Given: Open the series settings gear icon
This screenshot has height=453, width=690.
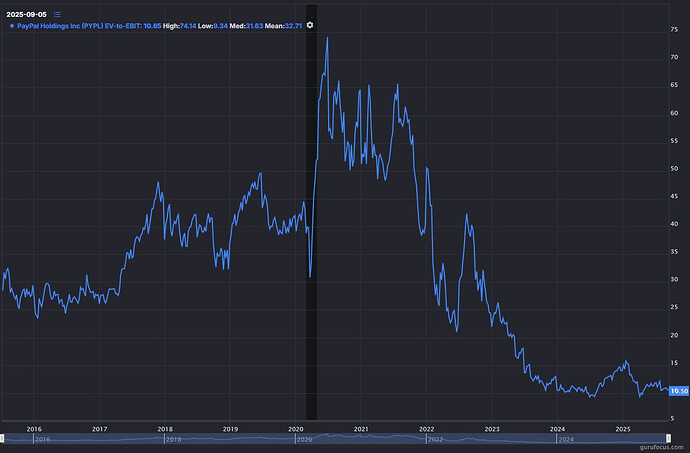Looking at the screenshot, I should point(310,24).
